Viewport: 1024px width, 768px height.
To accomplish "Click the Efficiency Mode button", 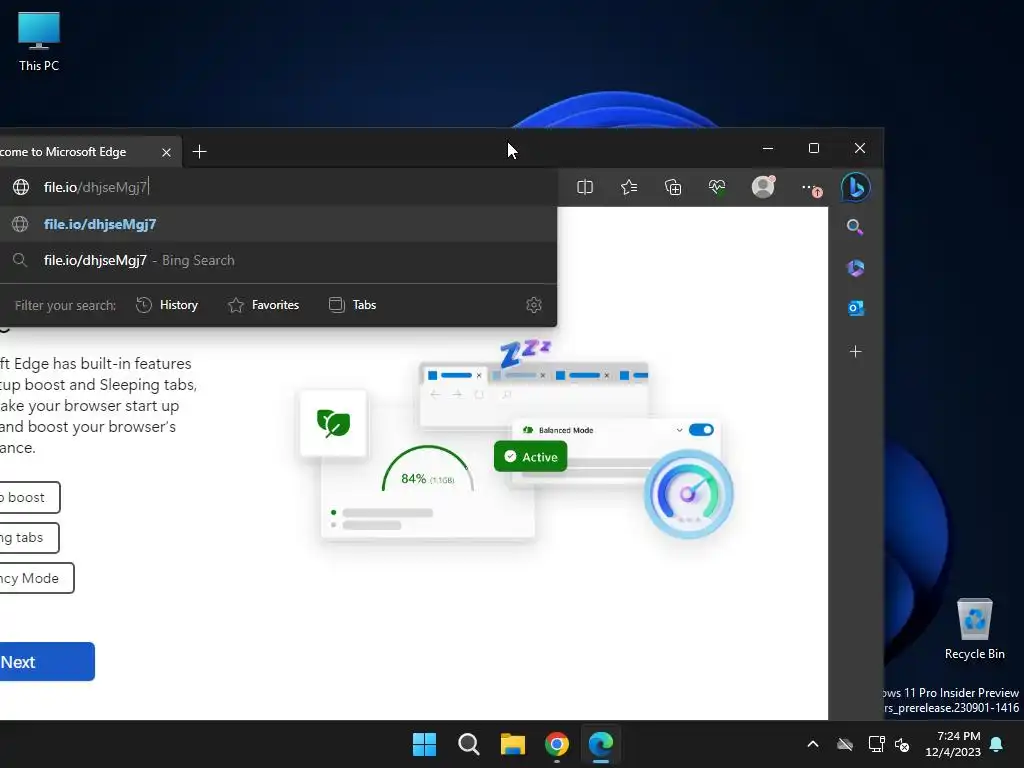I will [37, 579].
